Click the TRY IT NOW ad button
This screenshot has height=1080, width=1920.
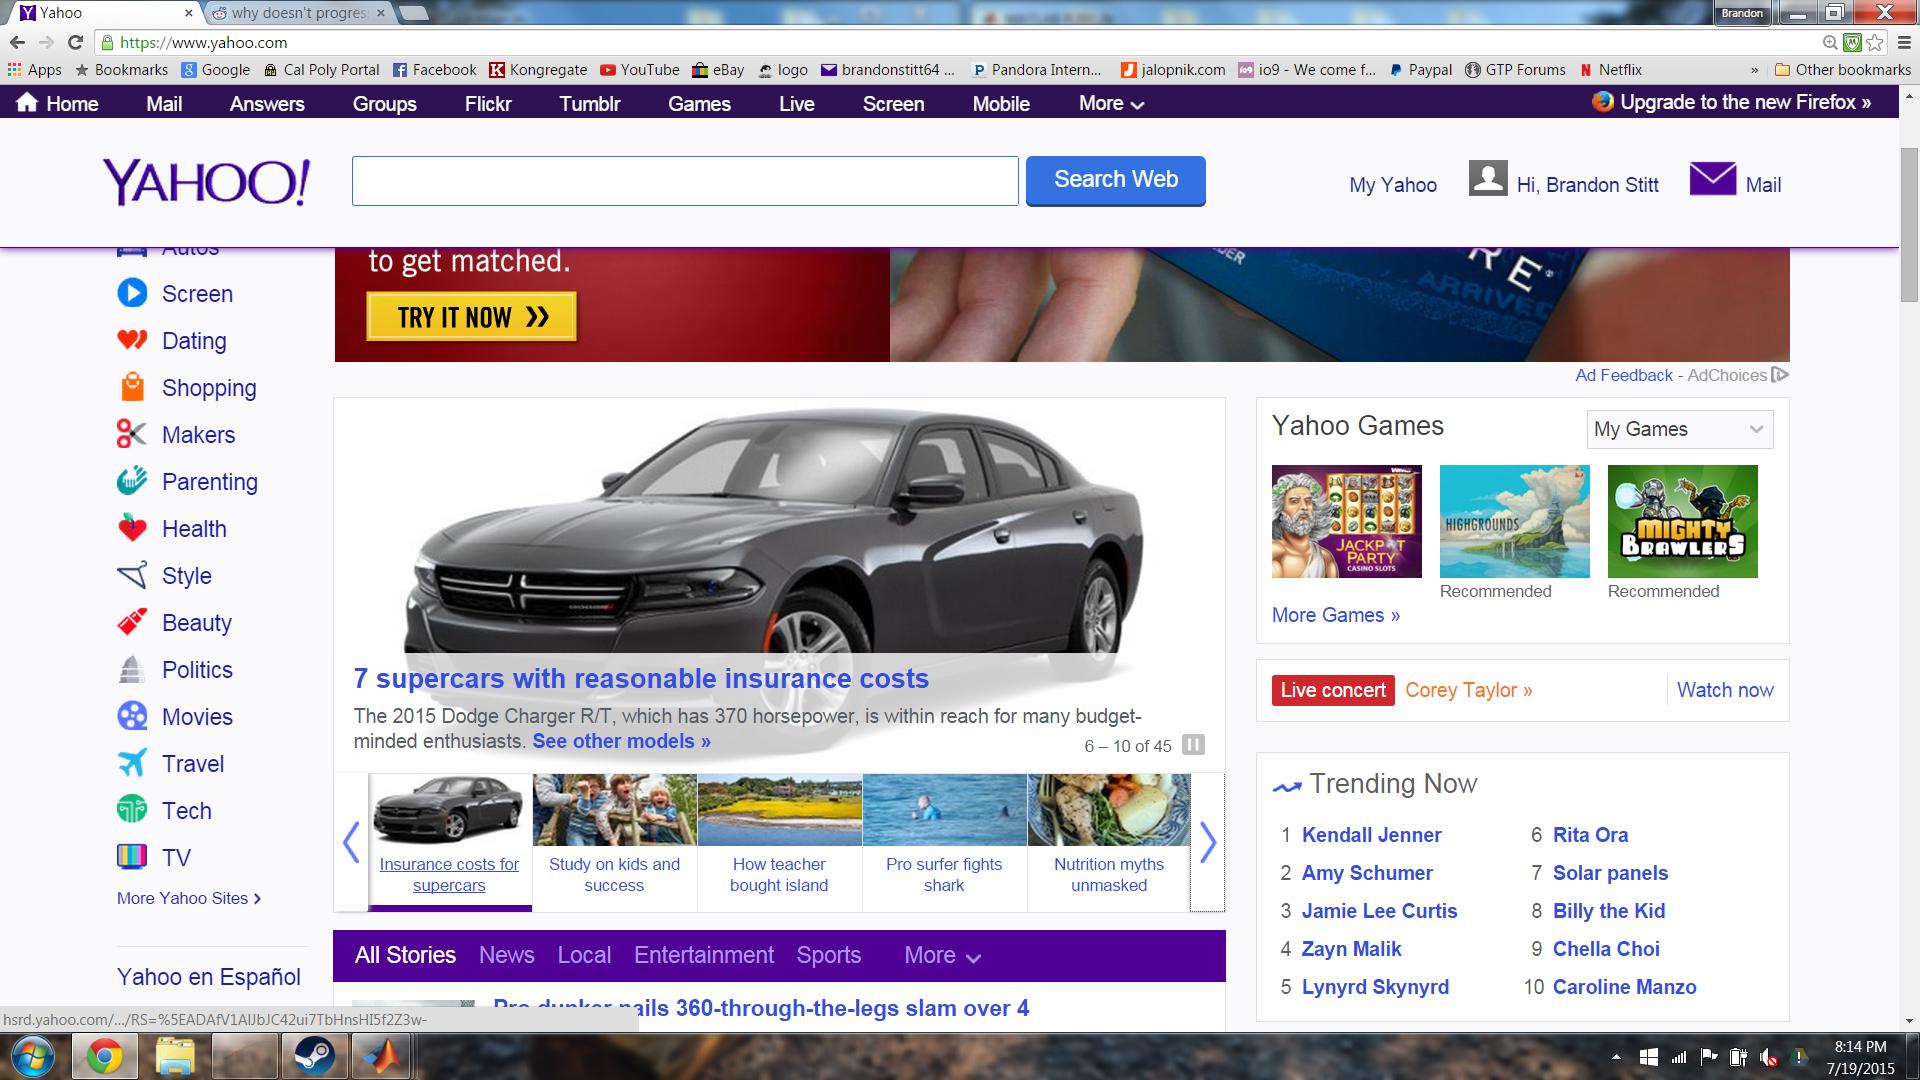tap(472, 317)
